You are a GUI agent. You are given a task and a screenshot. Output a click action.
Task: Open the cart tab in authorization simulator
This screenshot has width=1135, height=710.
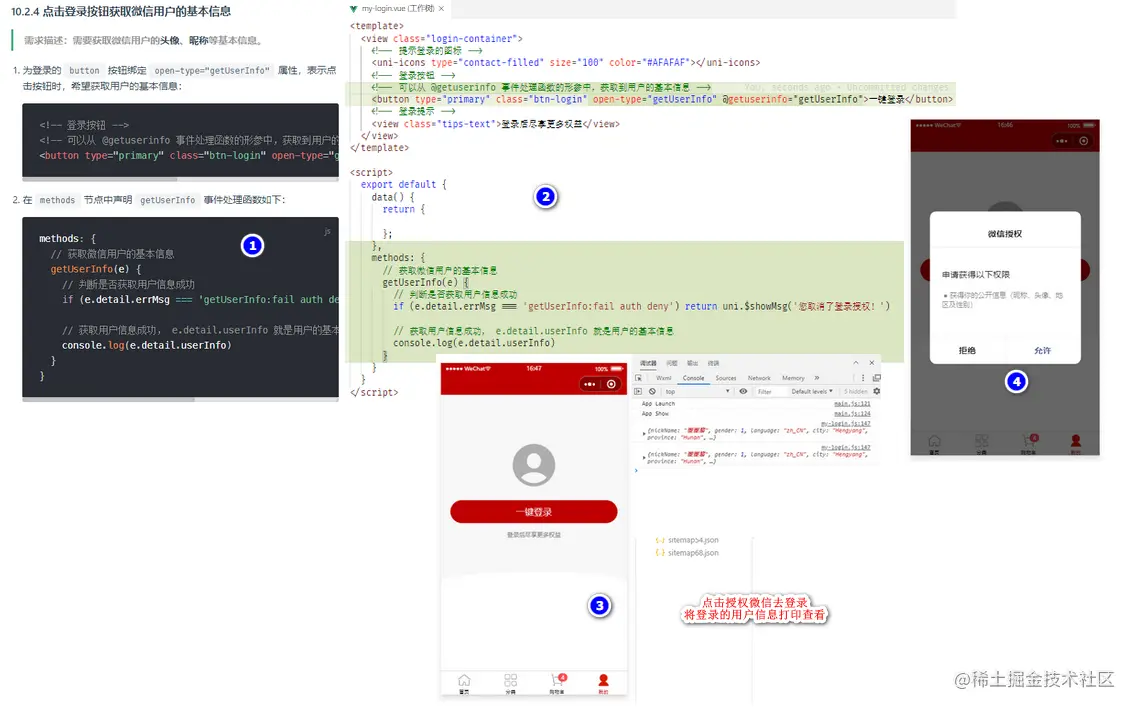pyautogui.click(x=1029, y=444)
